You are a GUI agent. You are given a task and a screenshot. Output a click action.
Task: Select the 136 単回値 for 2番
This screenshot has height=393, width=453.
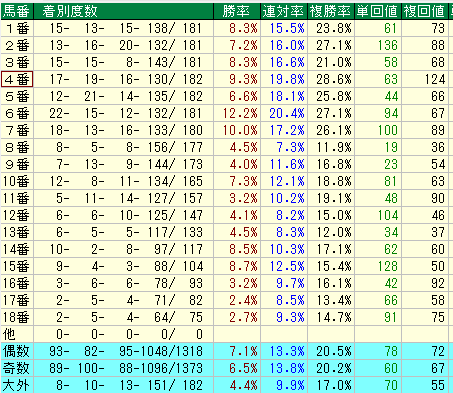pos(388,46)
